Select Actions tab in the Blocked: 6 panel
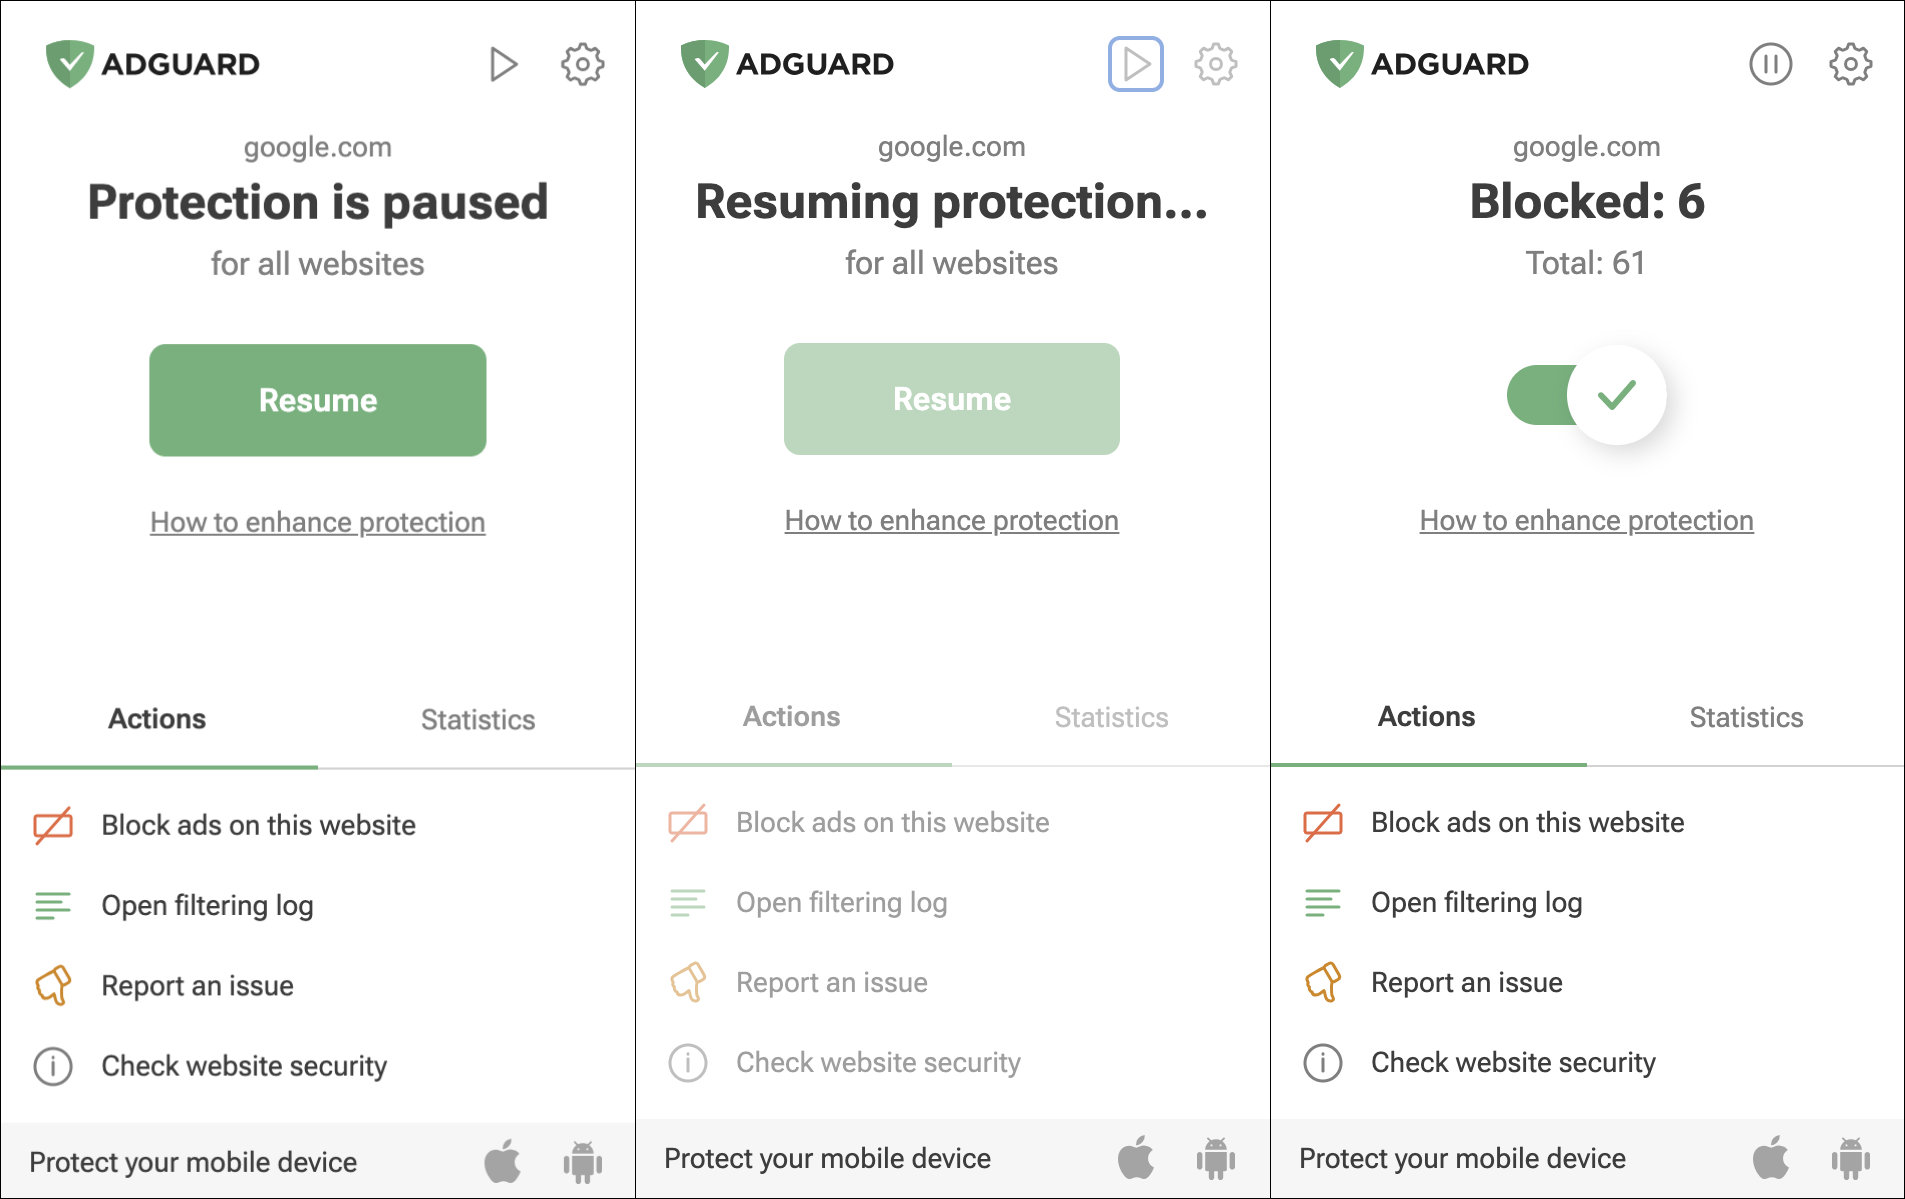 tap(1427, 716)
